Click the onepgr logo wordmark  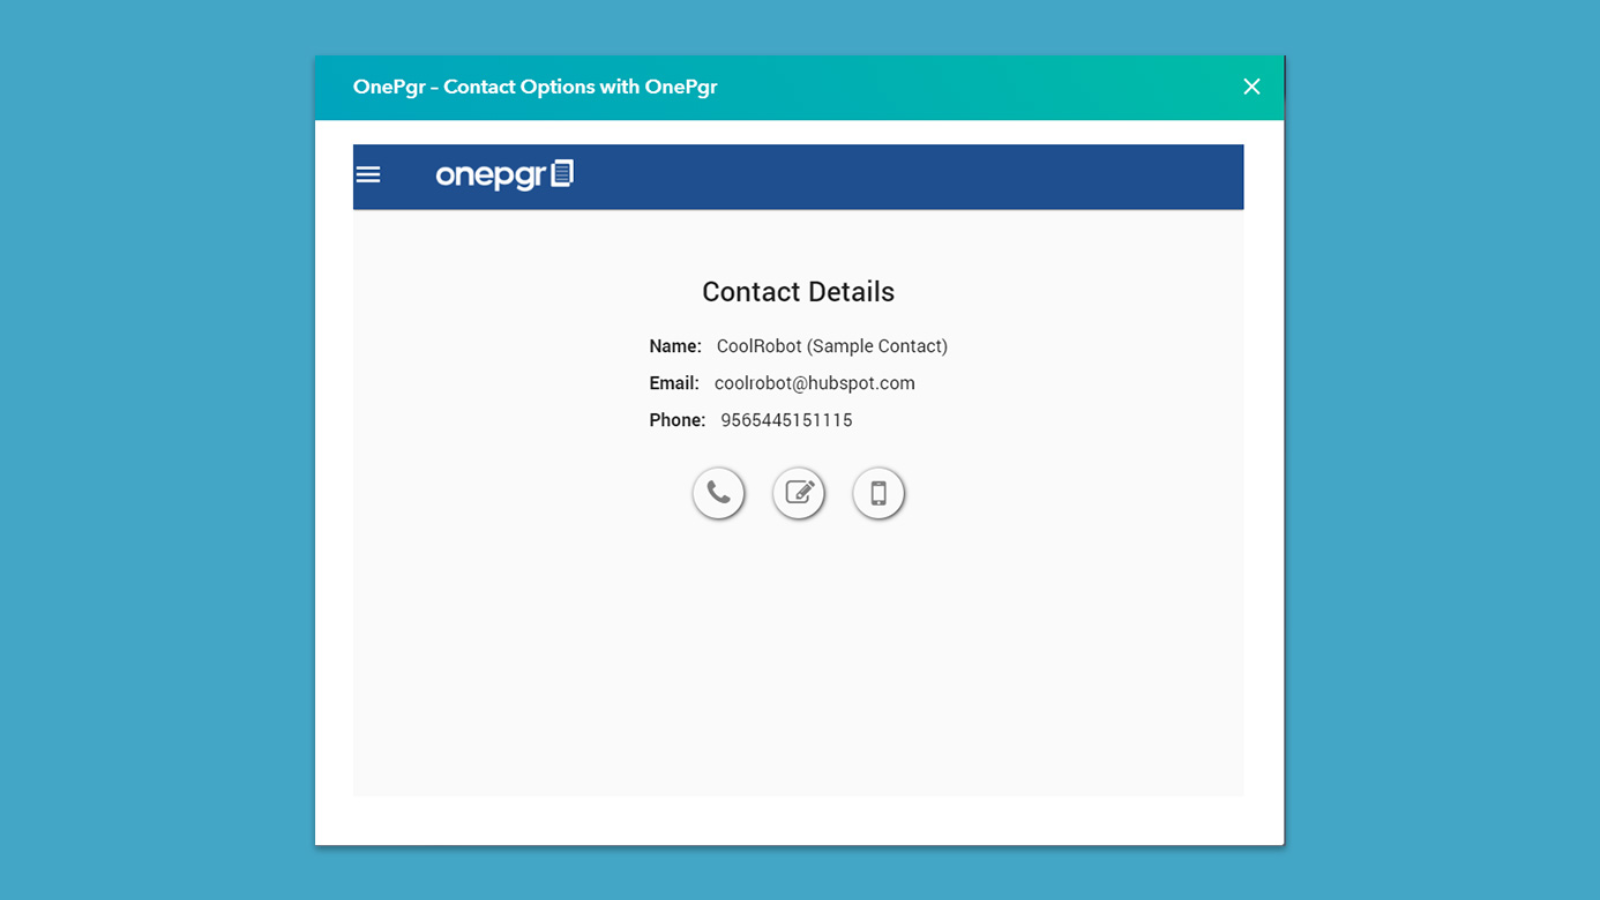click(x=490, y=176)
